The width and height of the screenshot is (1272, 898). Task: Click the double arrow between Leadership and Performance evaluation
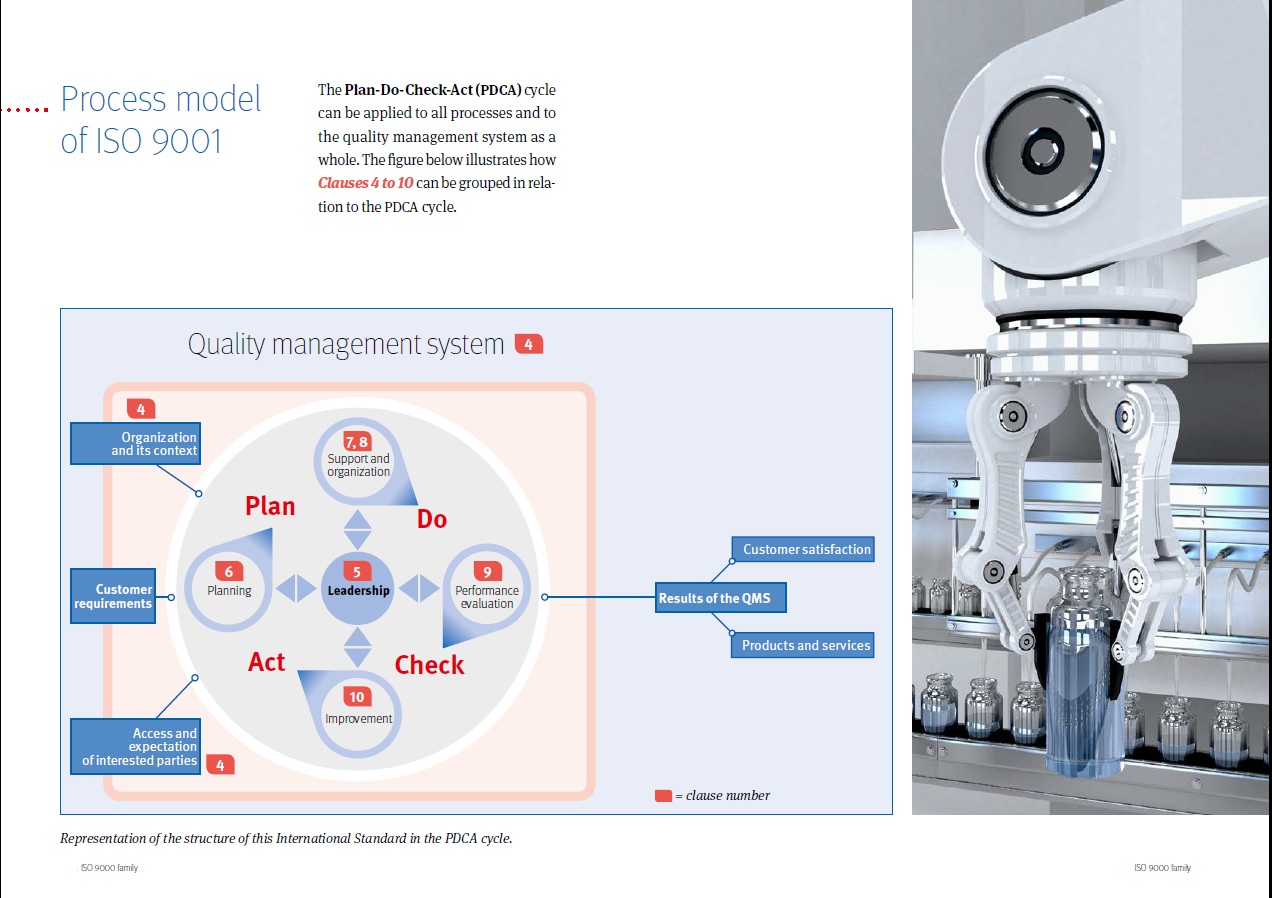point(420,589)
